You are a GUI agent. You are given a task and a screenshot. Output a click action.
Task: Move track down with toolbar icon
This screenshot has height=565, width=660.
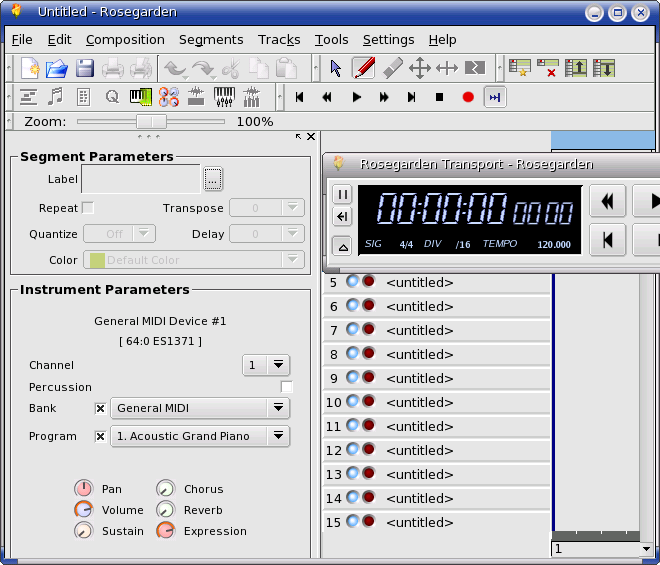tap(604, 68)
